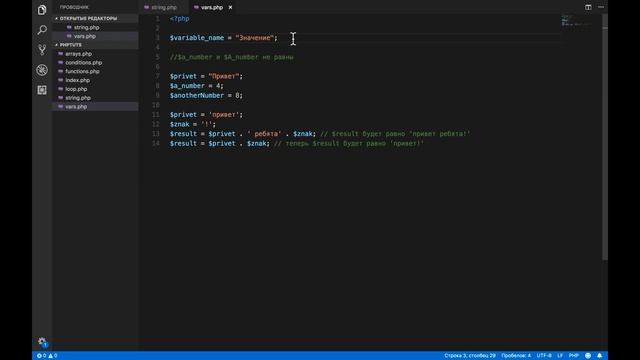The height and width of the screenshot is (360, 640).
Task: Open the Debug view in activity bar
Action: tap(42, 70)
